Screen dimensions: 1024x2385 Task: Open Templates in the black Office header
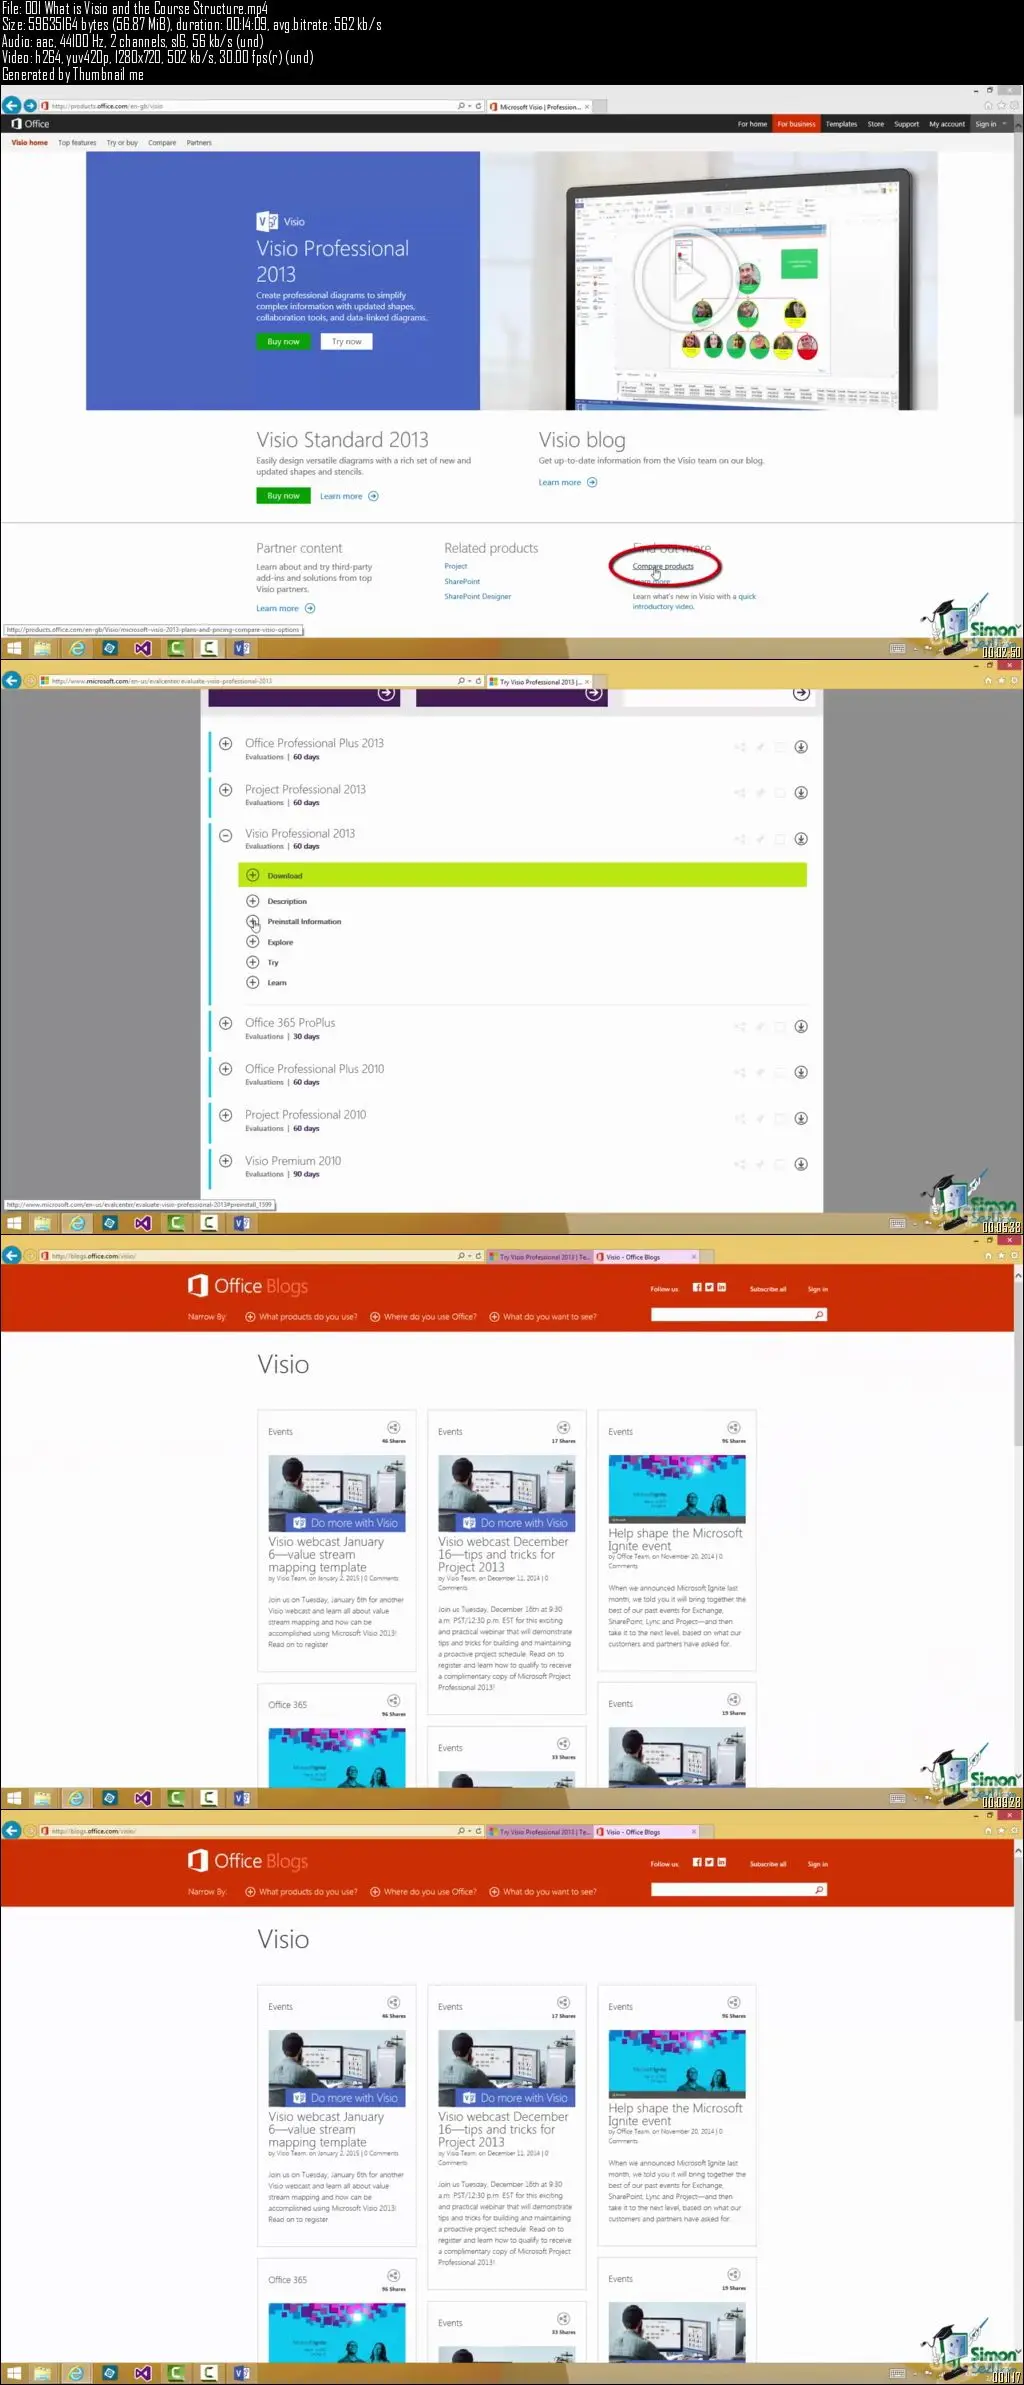(x=841, y=124)
